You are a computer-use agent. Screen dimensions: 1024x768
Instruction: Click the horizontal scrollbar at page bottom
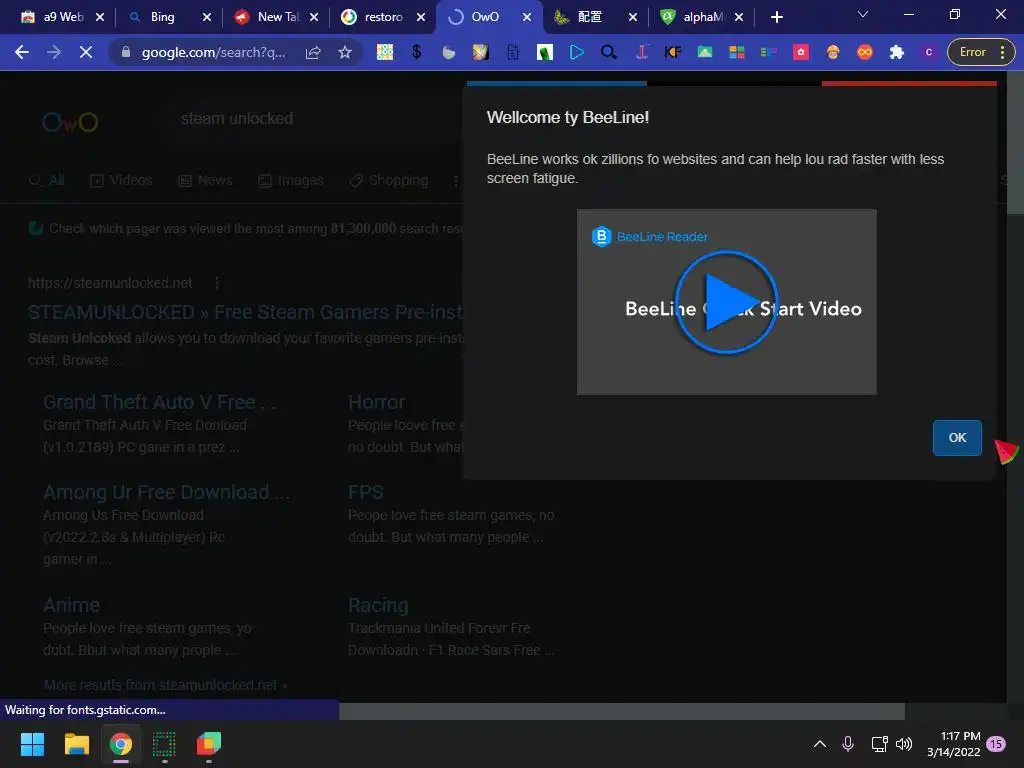pyautogui.click(x=622, y=711)
